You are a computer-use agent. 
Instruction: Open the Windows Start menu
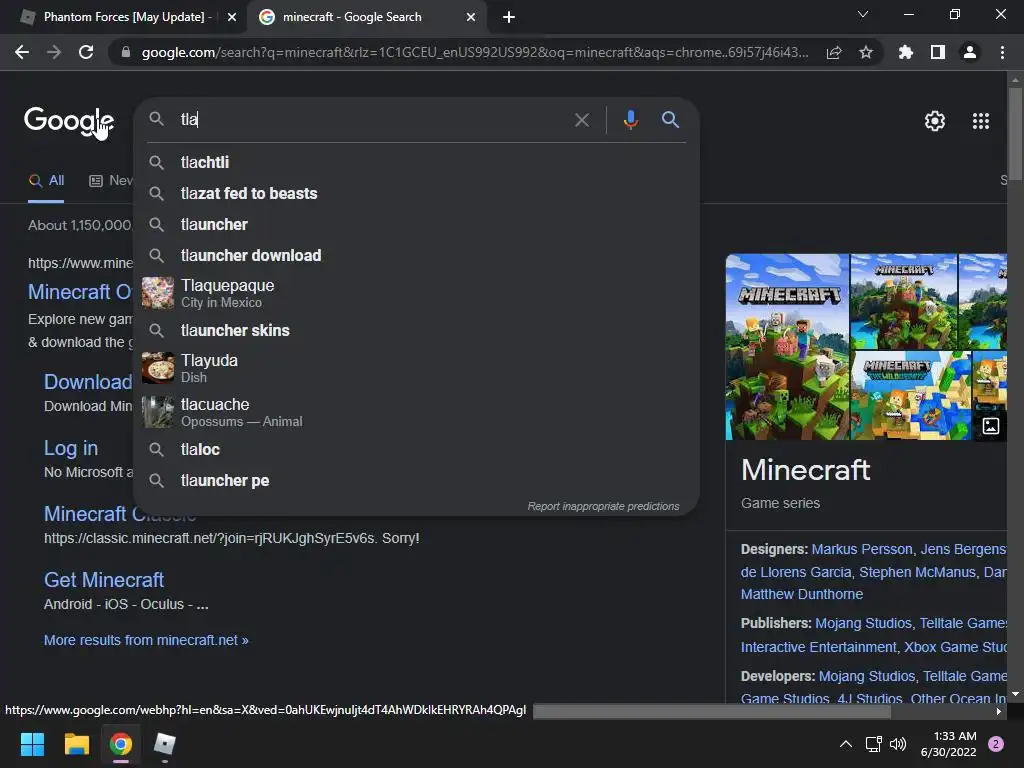click(x=32, y=744)
